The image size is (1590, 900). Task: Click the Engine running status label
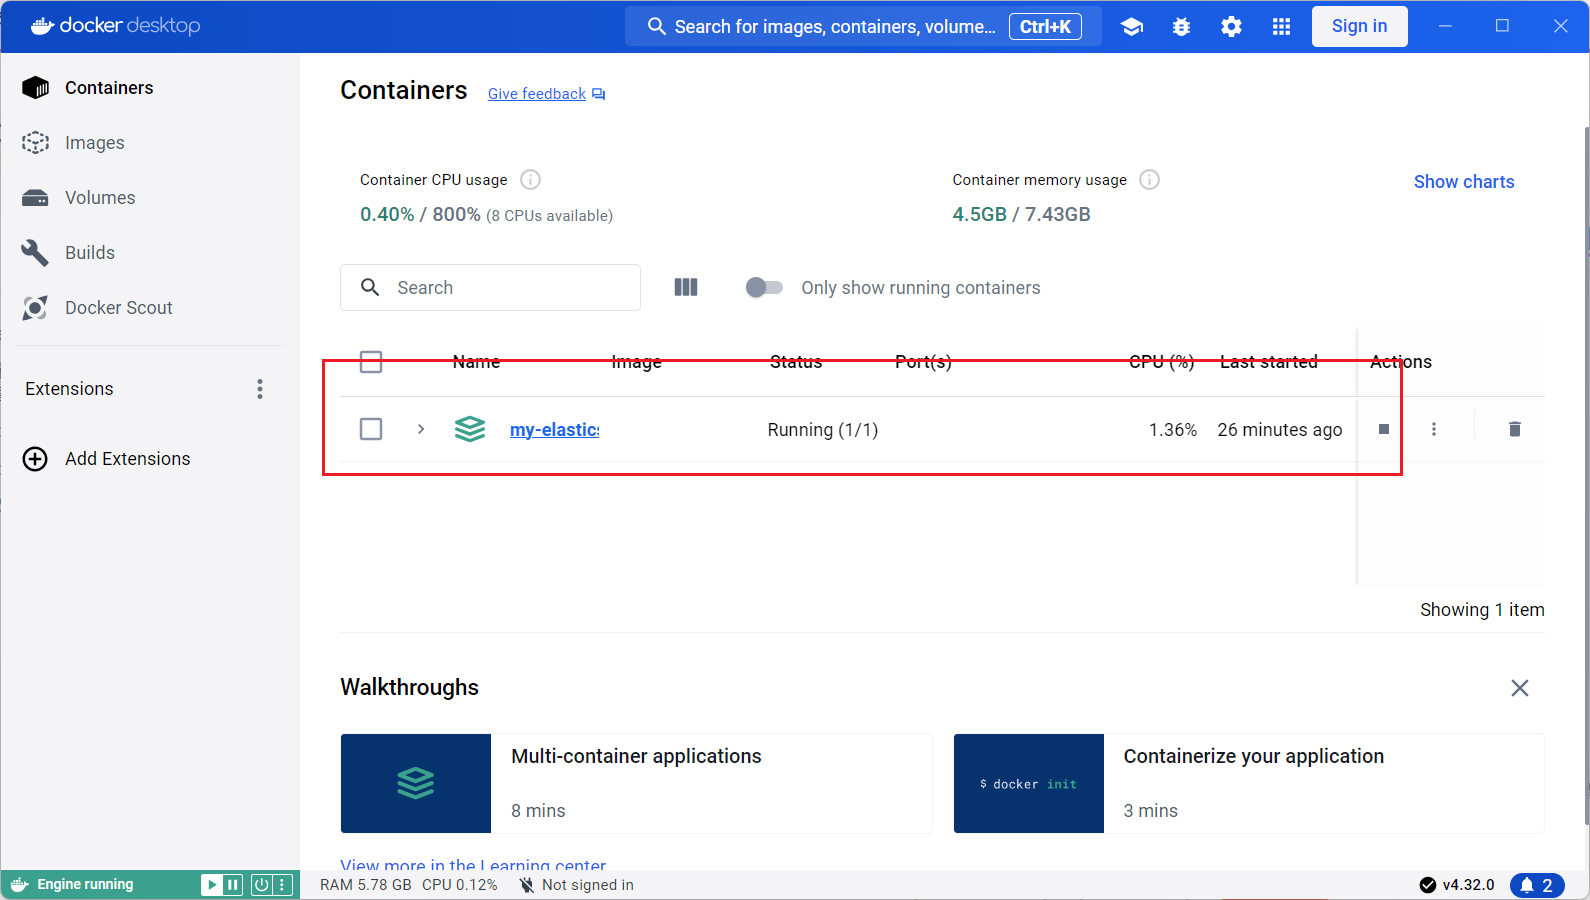tap(85, 885)
